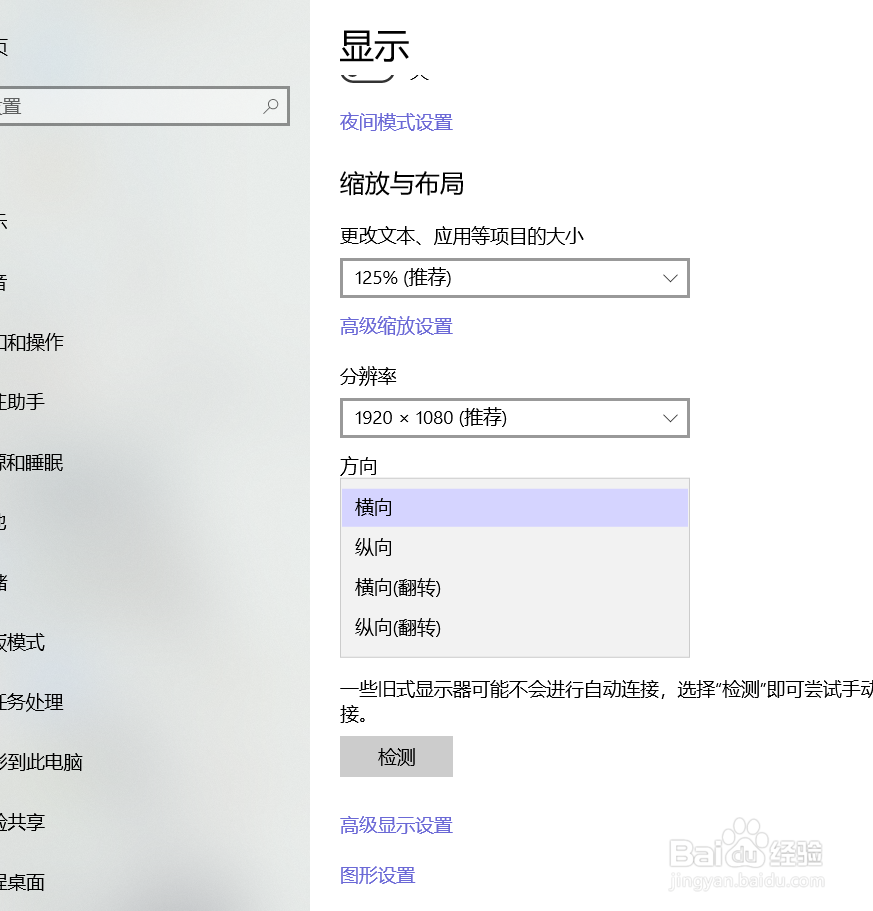Click the chevron arrow of the scaling dropdown
Viewport: 873px width, 911px height.
click(670, 278)
